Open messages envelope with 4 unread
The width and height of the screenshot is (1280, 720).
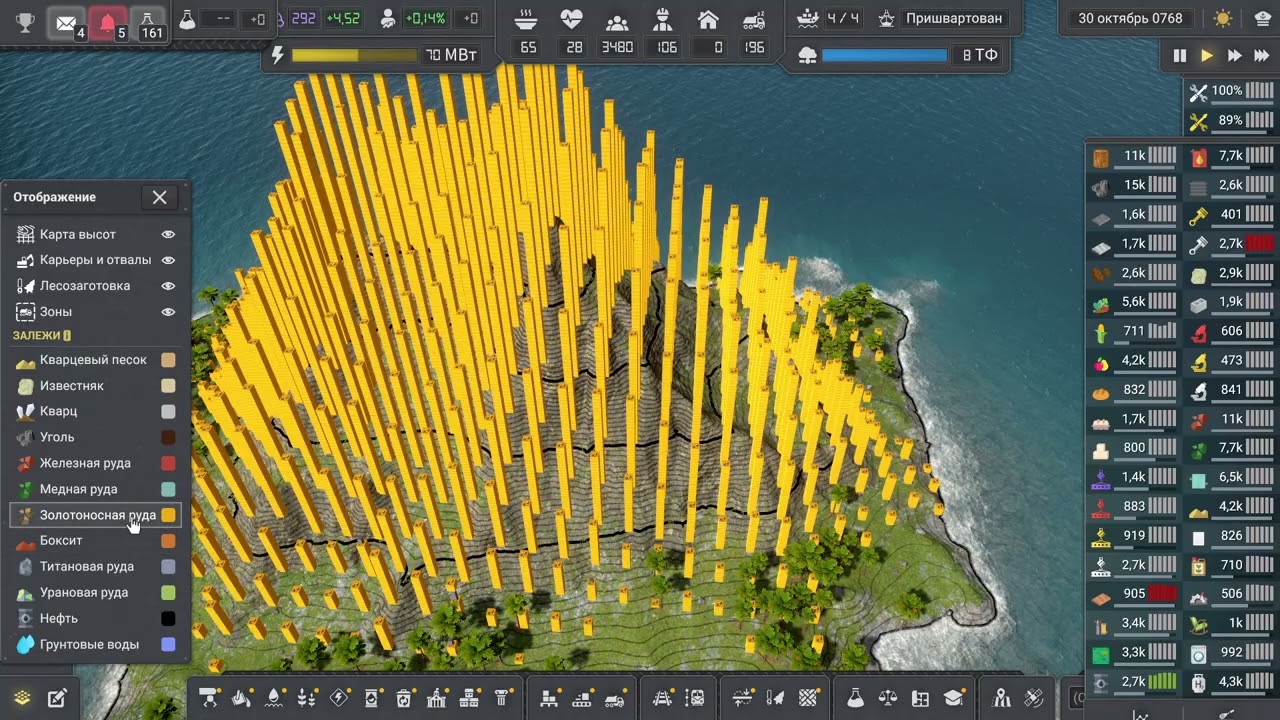pyautogui.click(x=67, y=23)
